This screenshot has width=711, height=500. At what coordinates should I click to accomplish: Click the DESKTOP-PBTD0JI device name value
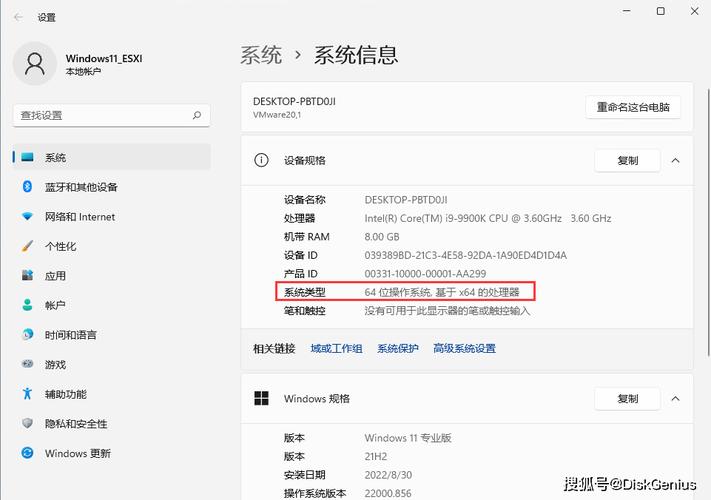coord(406,199)
